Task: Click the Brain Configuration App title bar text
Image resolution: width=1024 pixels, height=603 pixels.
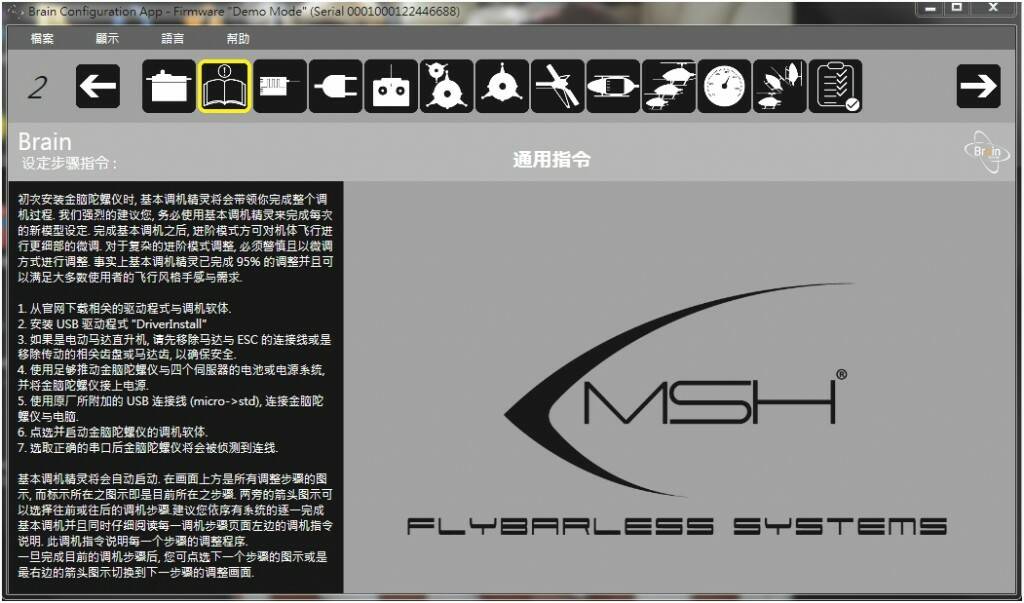Action: [x=244, y=12]
